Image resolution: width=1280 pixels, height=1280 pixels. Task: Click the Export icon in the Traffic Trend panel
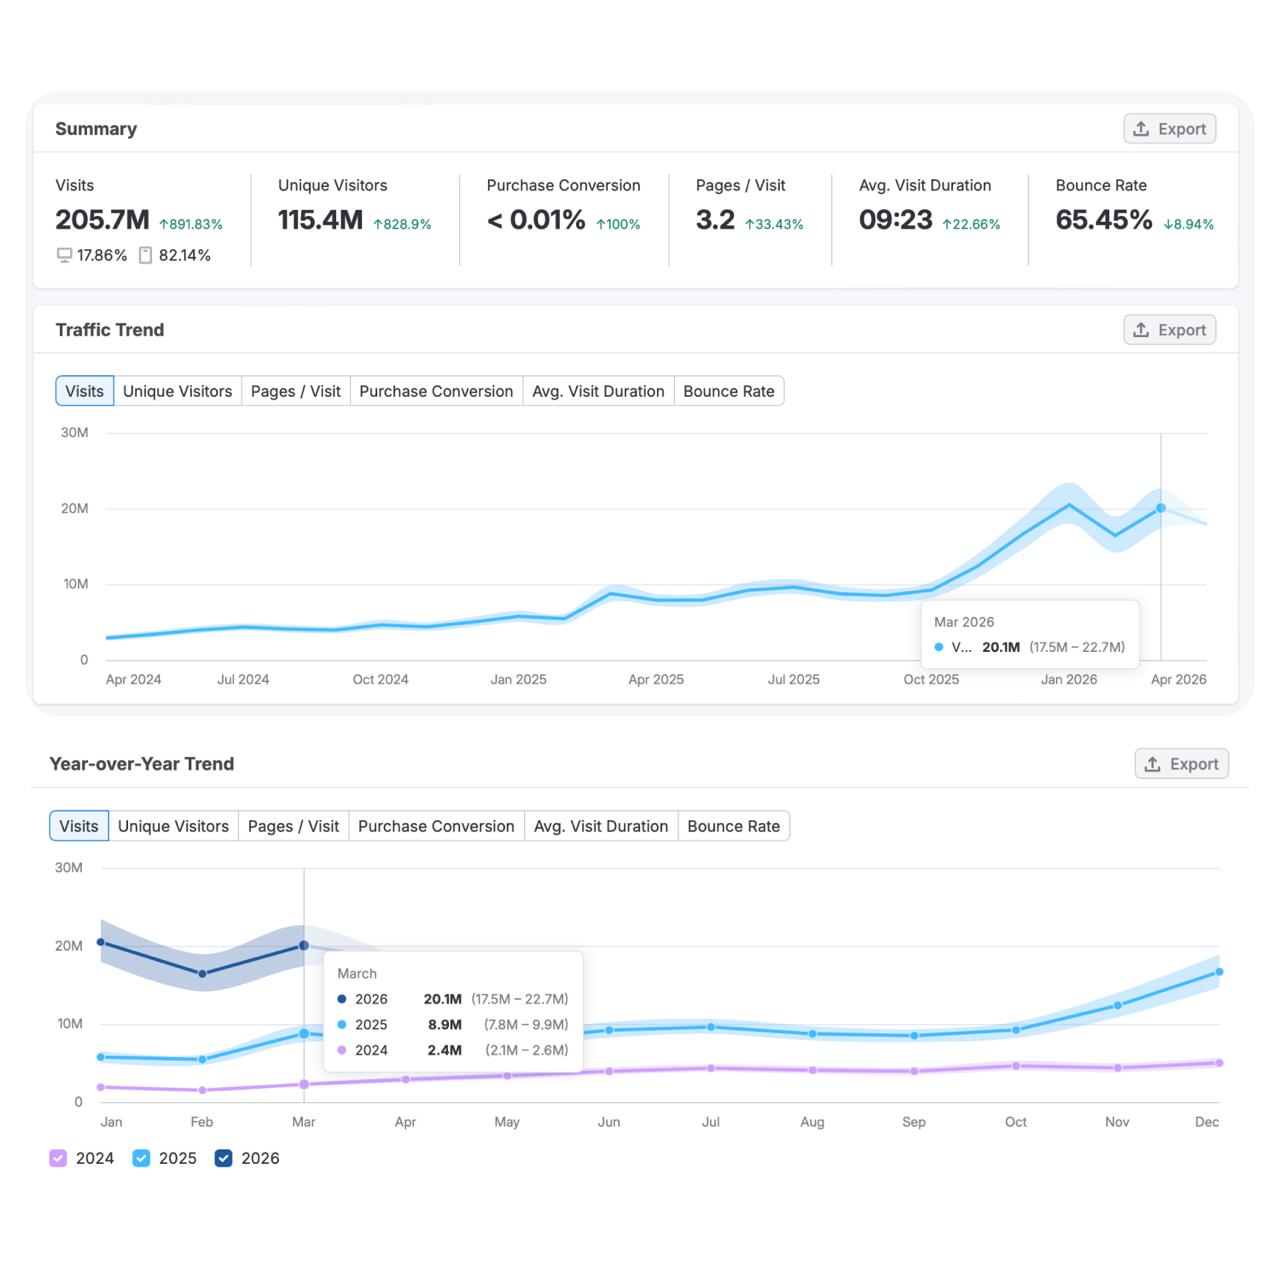point(1140,329)
